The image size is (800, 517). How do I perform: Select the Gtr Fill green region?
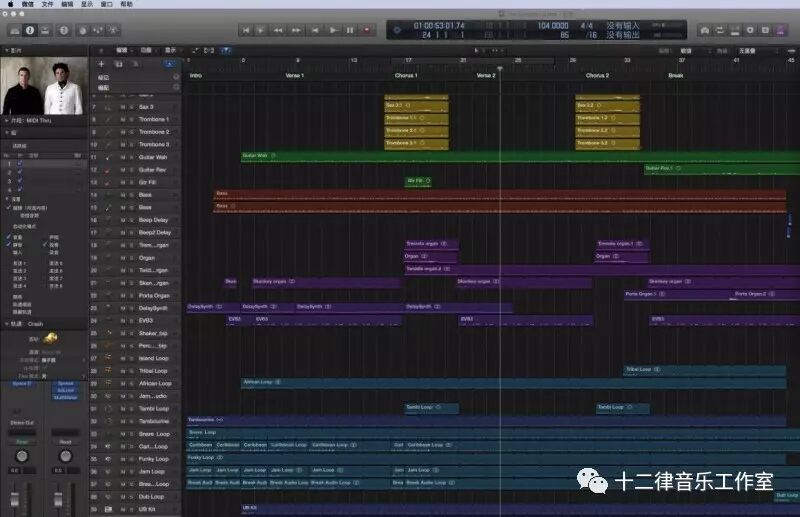[418, 181]
